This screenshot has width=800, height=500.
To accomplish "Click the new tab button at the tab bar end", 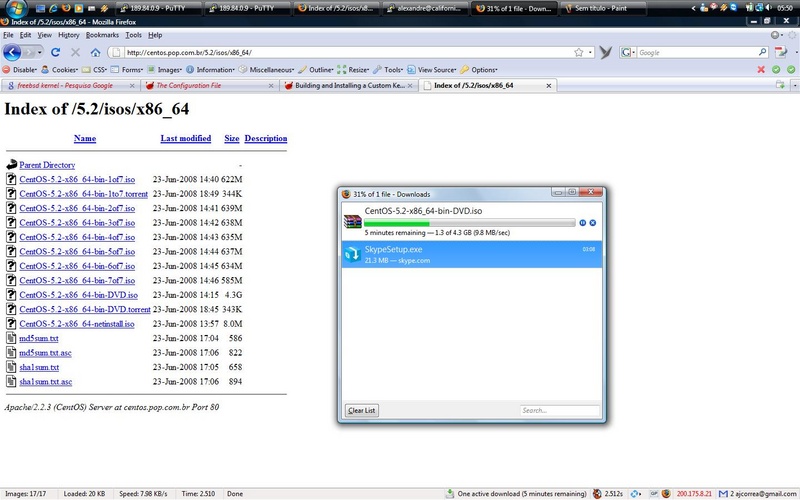I will (x=780, y=85).
